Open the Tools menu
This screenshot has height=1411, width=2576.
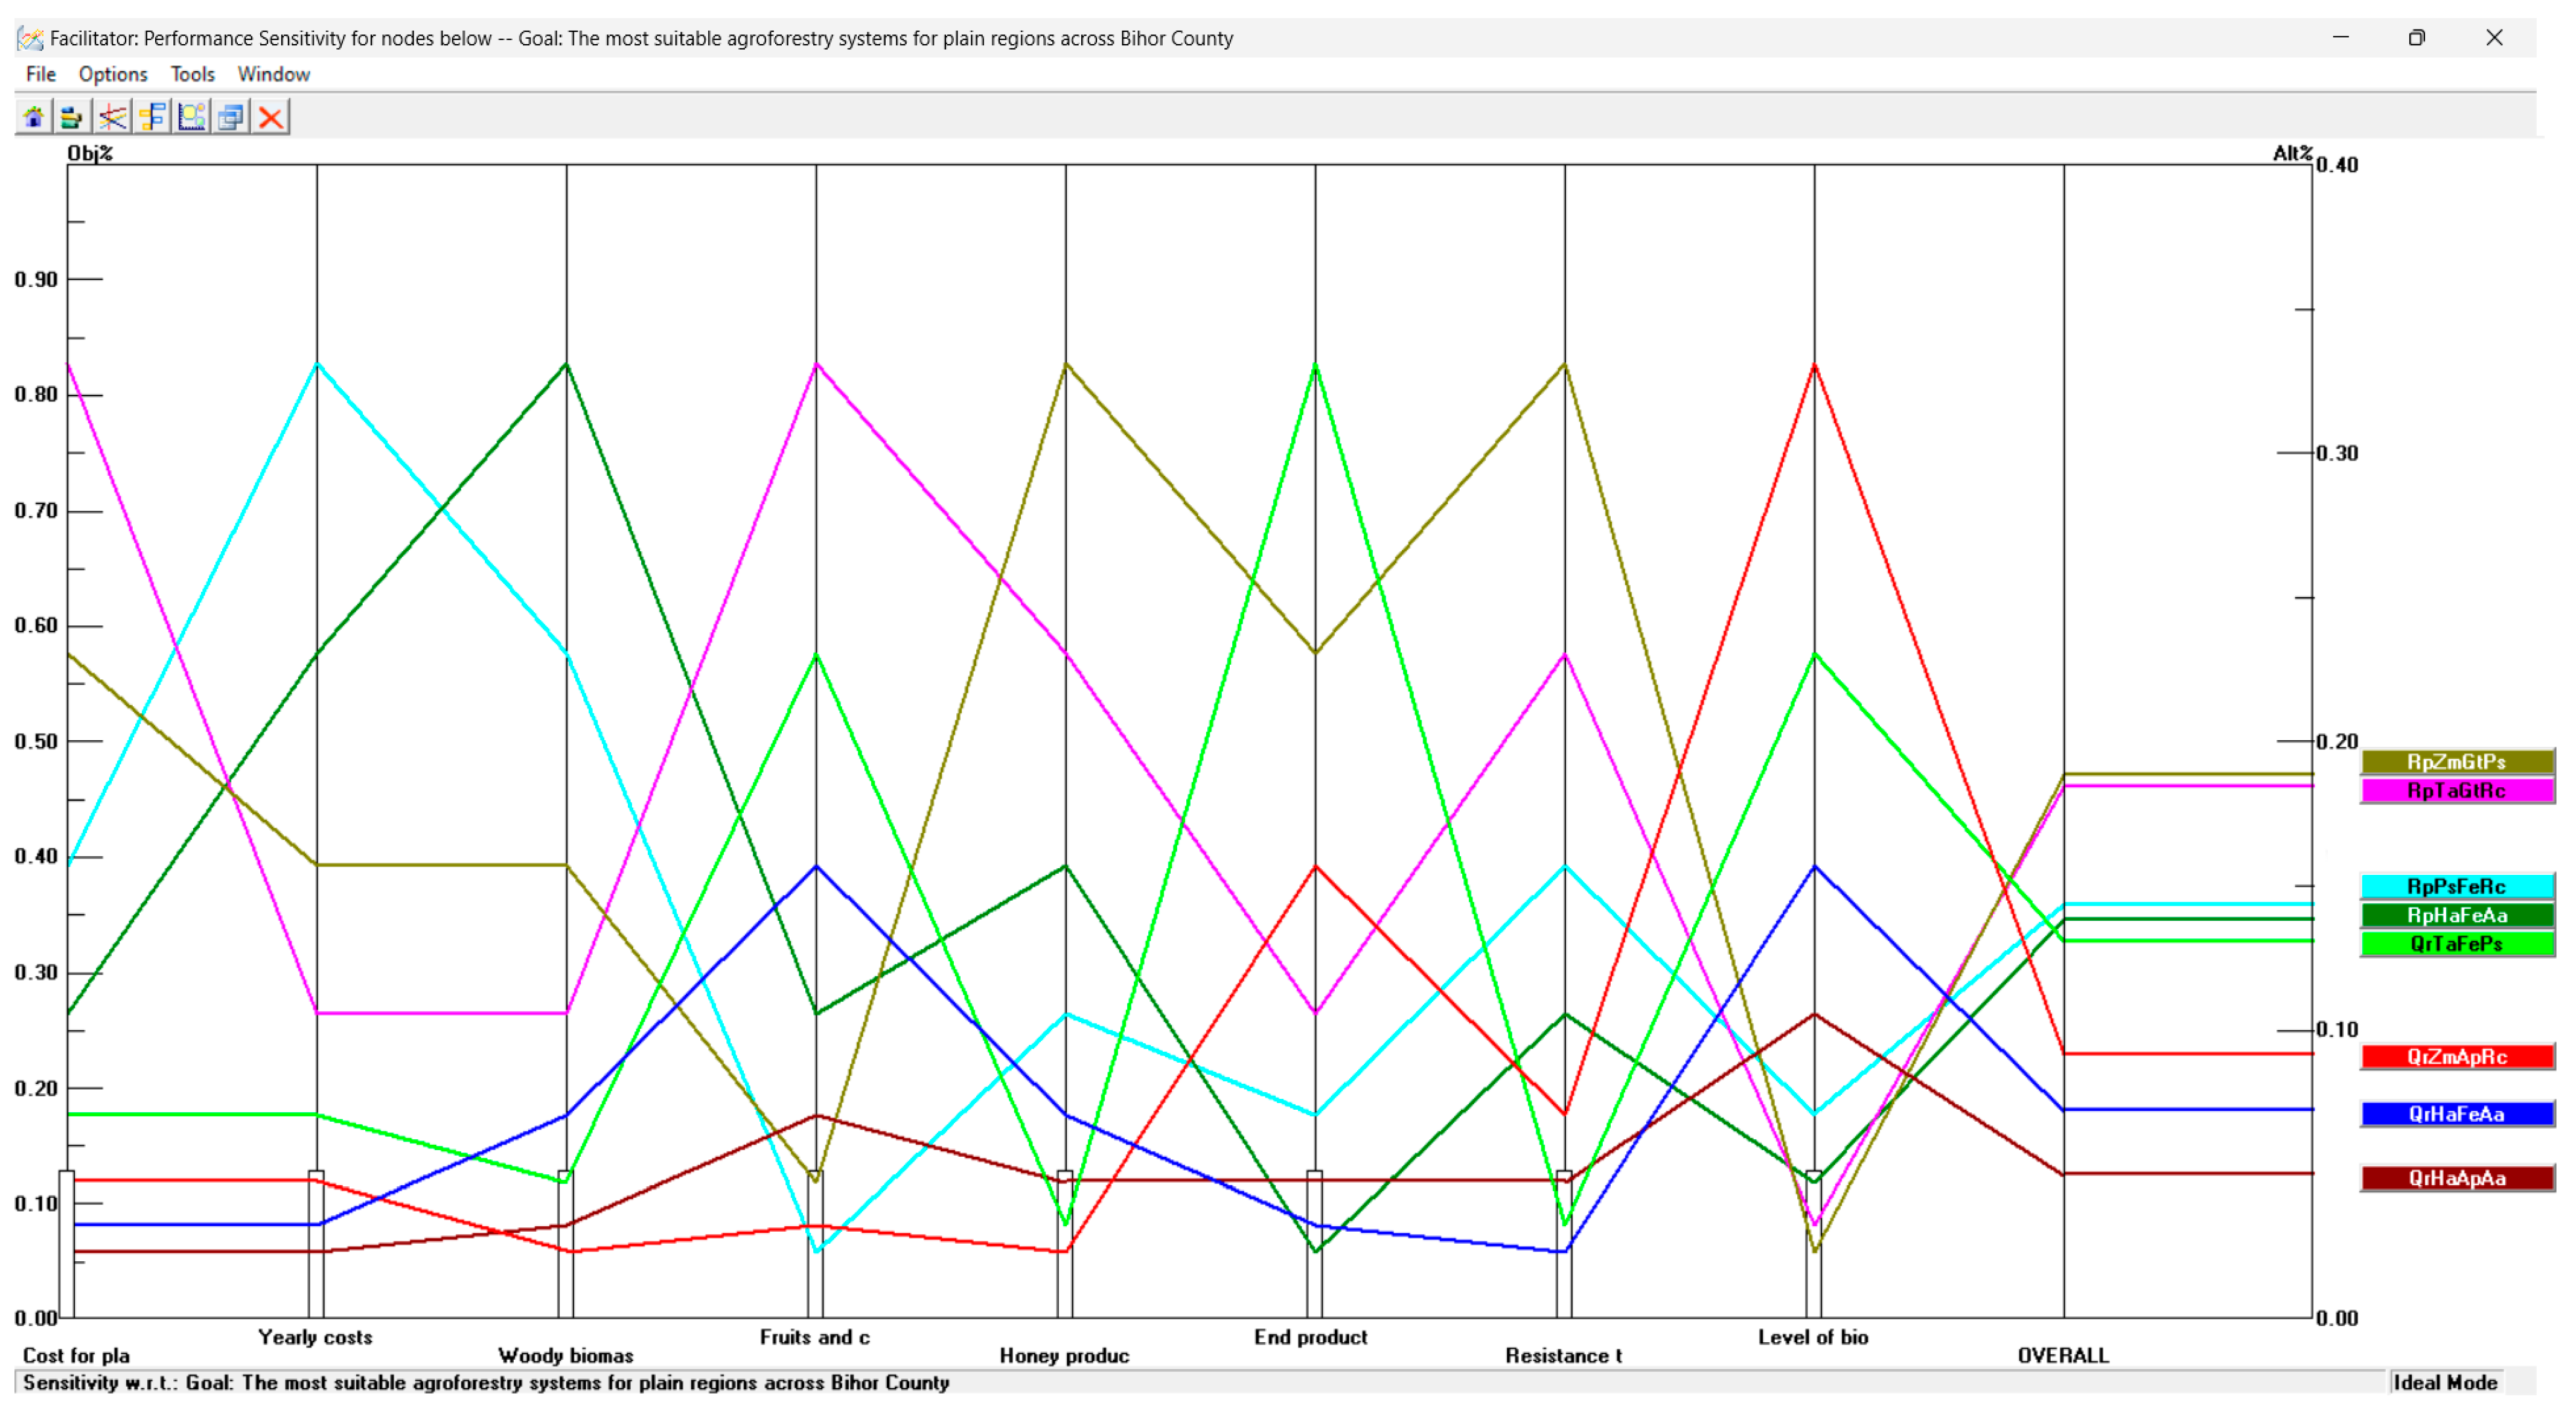[x=192, y=74]
